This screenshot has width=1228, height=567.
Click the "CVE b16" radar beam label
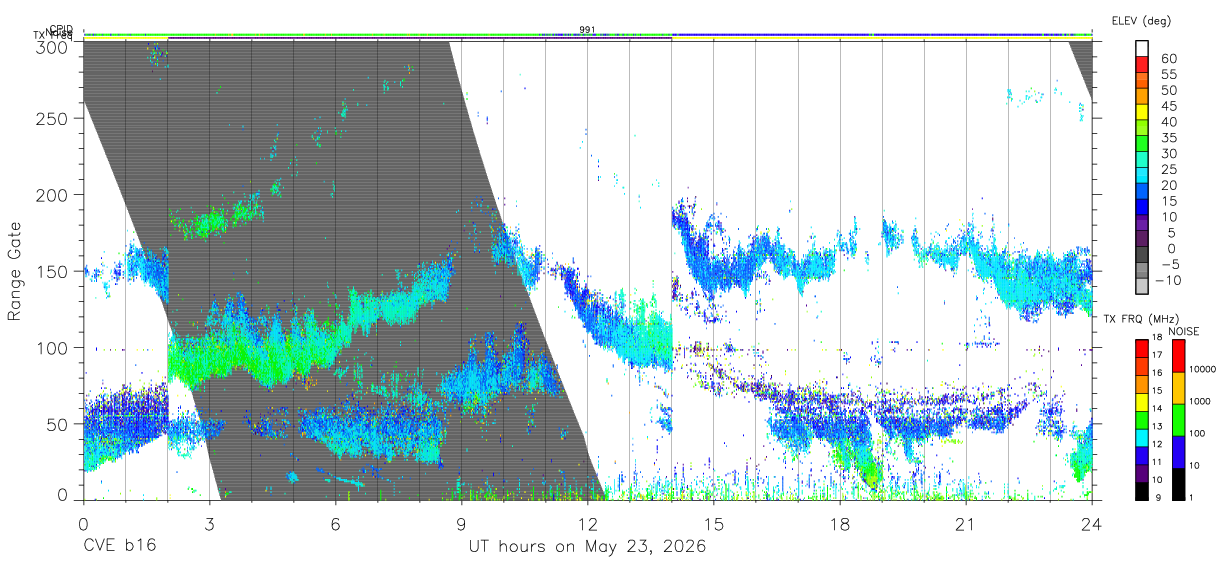pyautogui.click(x=119, y=547)
